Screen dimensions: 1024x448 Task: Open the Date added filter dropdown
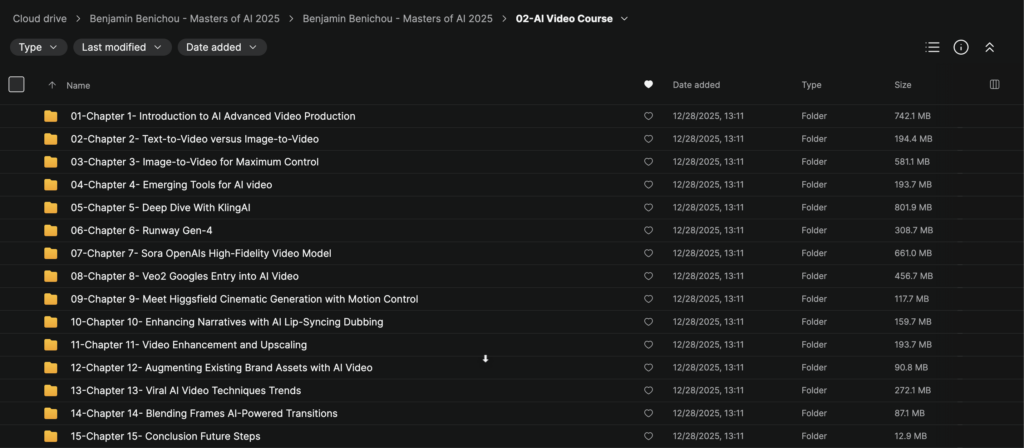[222, 47]
